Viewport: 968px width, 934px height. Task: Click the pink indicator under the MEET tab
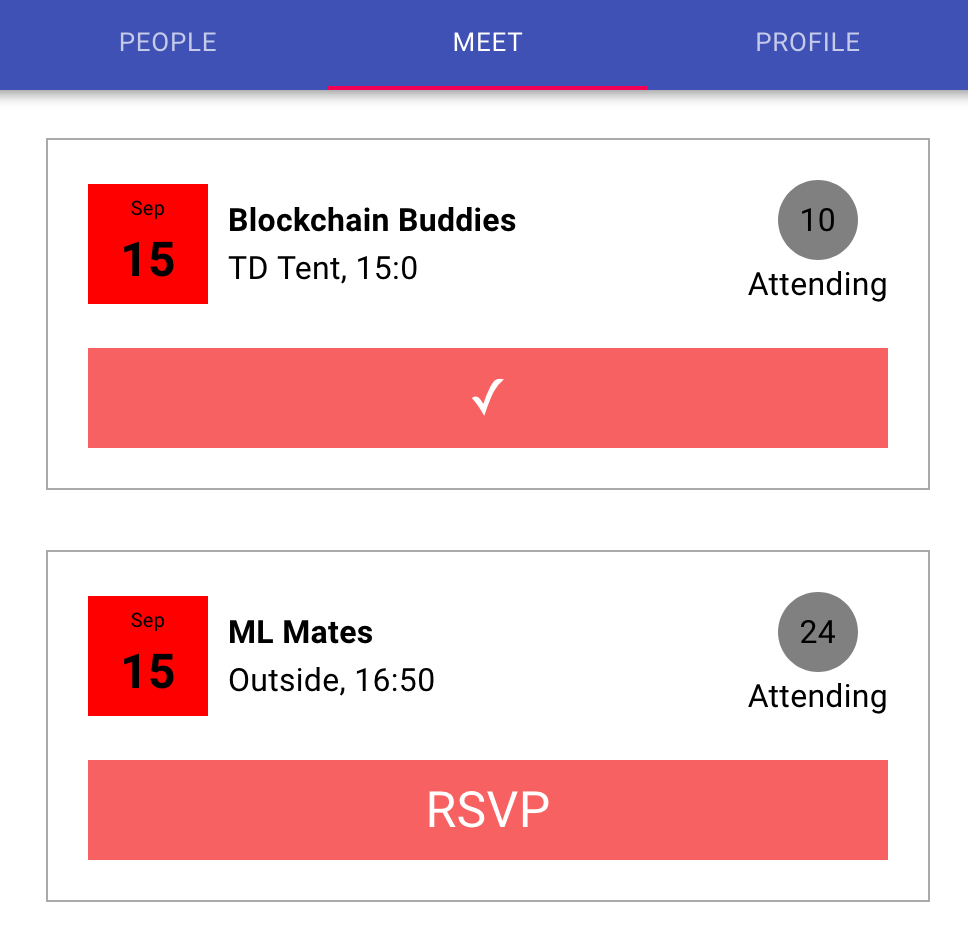click(488, 88)
